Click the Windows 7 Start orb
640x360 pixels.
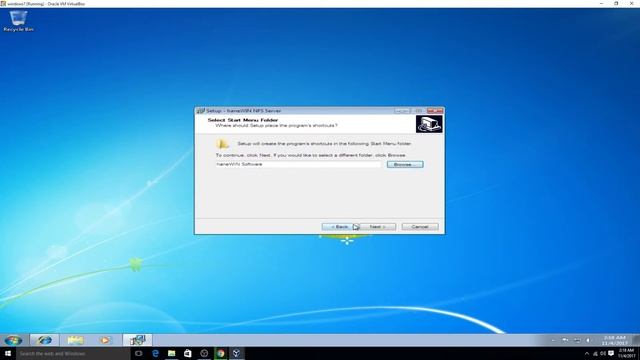click(x=13, y=340)
